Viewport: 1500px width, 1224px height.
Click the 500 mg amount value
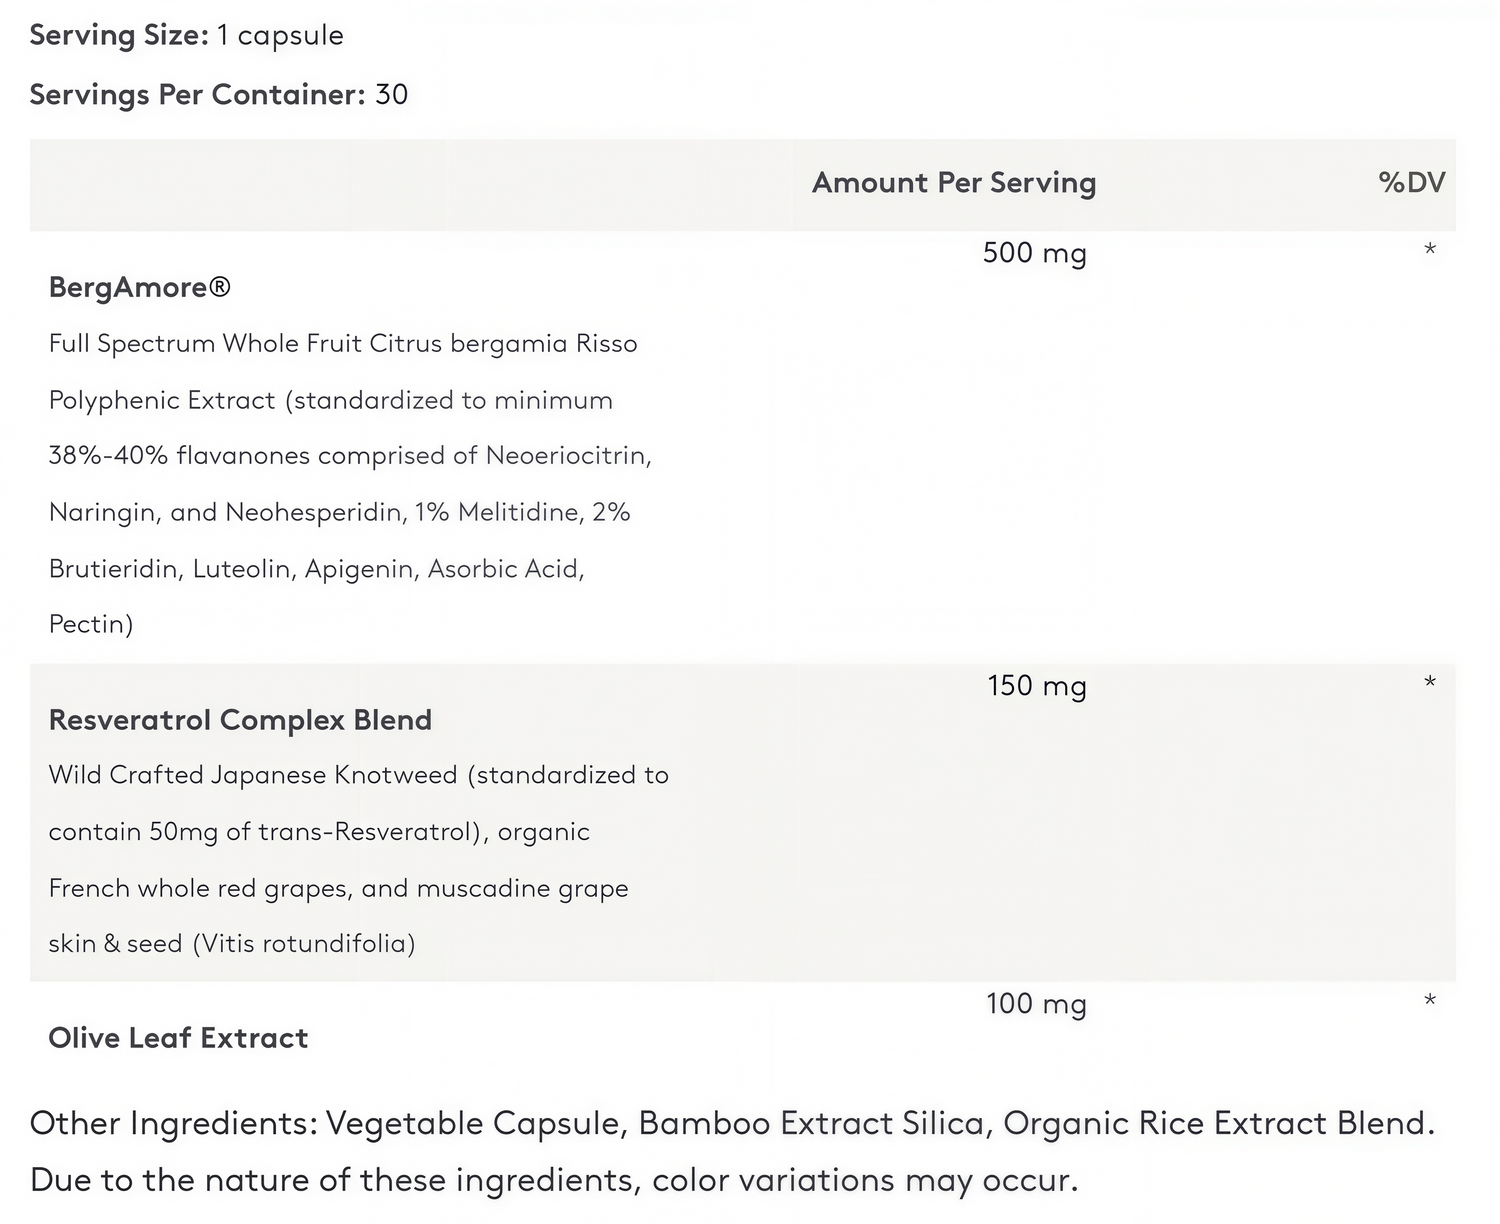[x=1034, y=253]
